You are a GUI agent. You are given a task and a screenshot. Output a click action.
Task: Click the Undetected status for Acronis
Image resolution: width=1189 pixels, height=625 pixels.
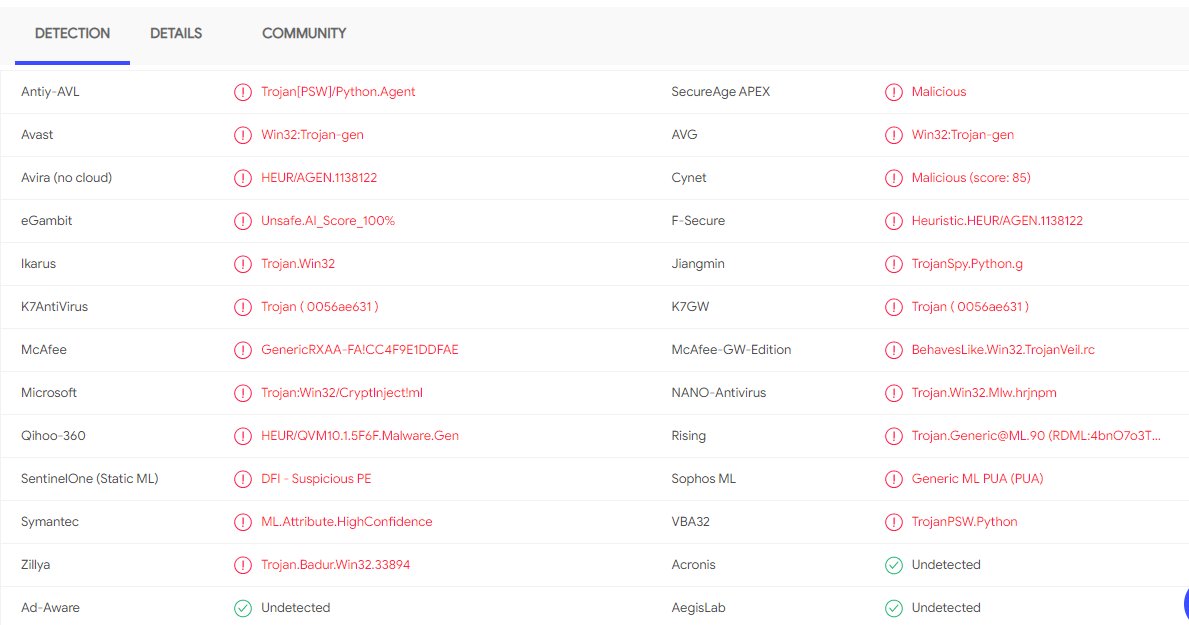946,564
